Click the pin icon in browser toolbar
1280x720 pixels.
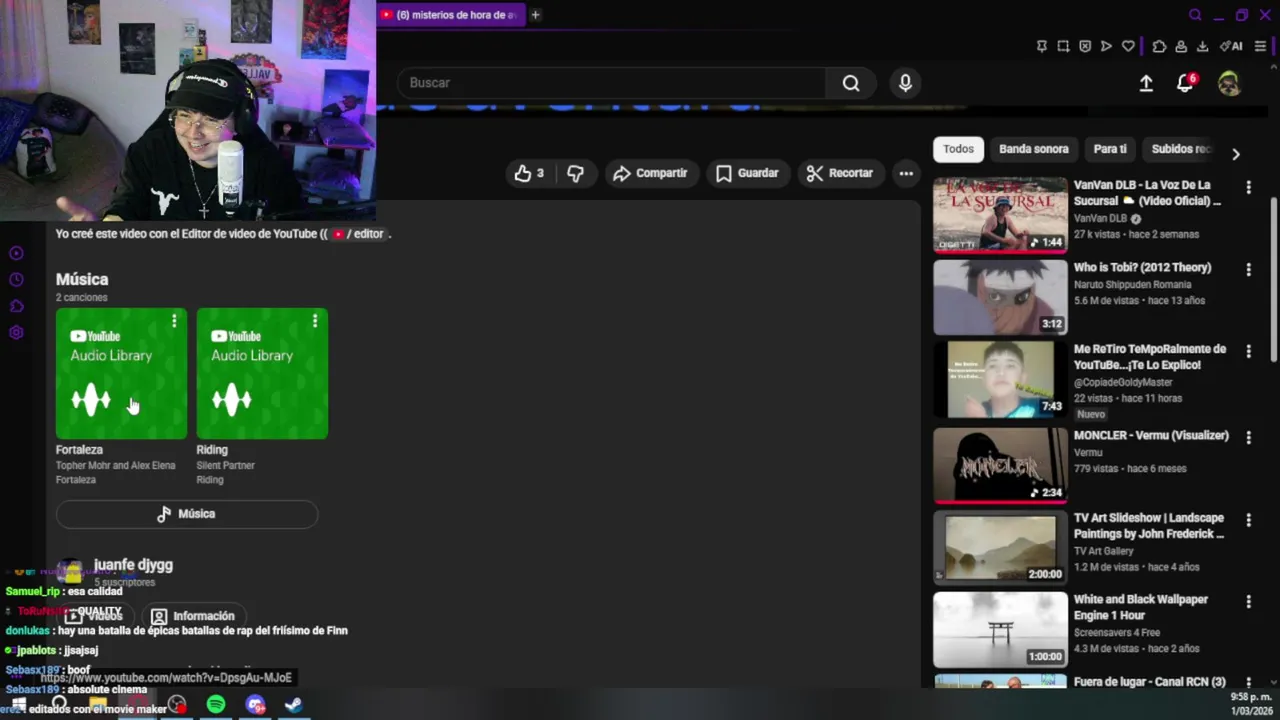point(1041,46)
